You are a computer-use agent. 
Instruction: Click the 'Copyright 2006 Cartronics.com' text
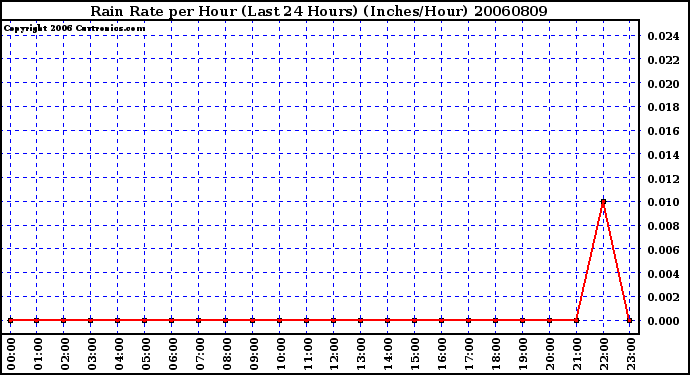(74, 29)
